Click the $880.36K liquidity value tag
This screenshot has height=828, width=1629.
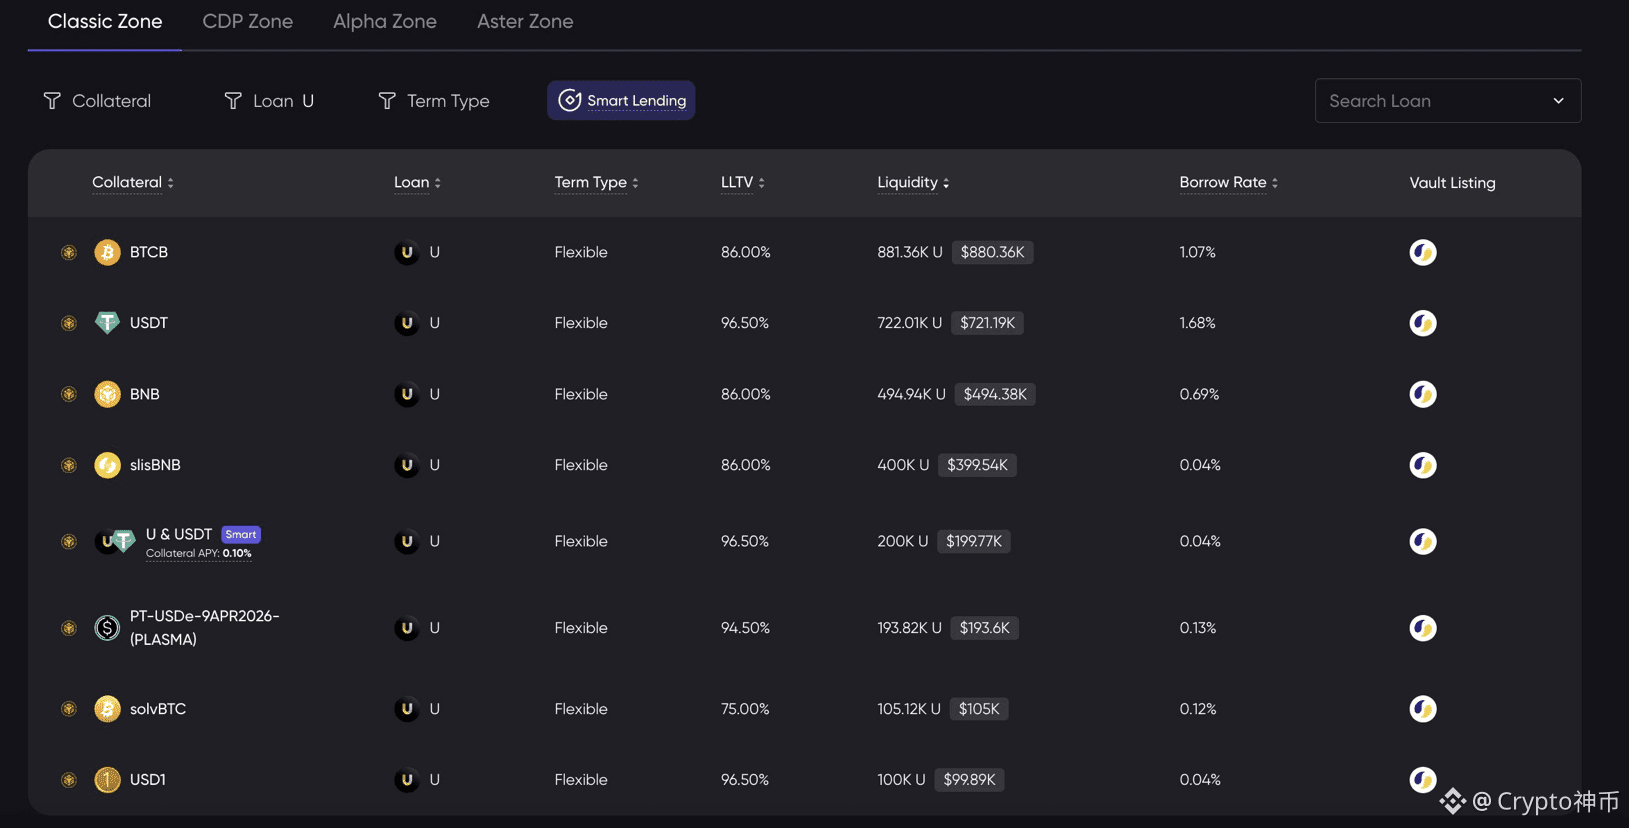992,252
